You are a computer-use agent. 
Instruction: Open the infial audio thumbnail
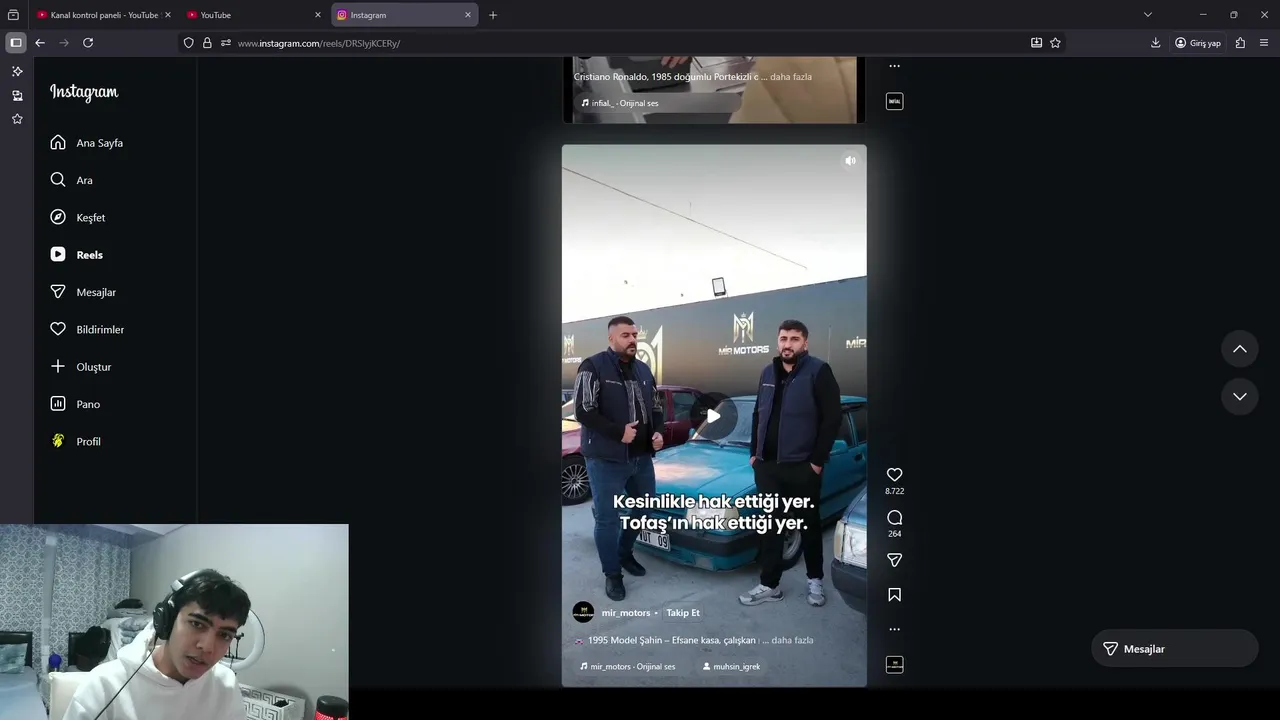895,101
